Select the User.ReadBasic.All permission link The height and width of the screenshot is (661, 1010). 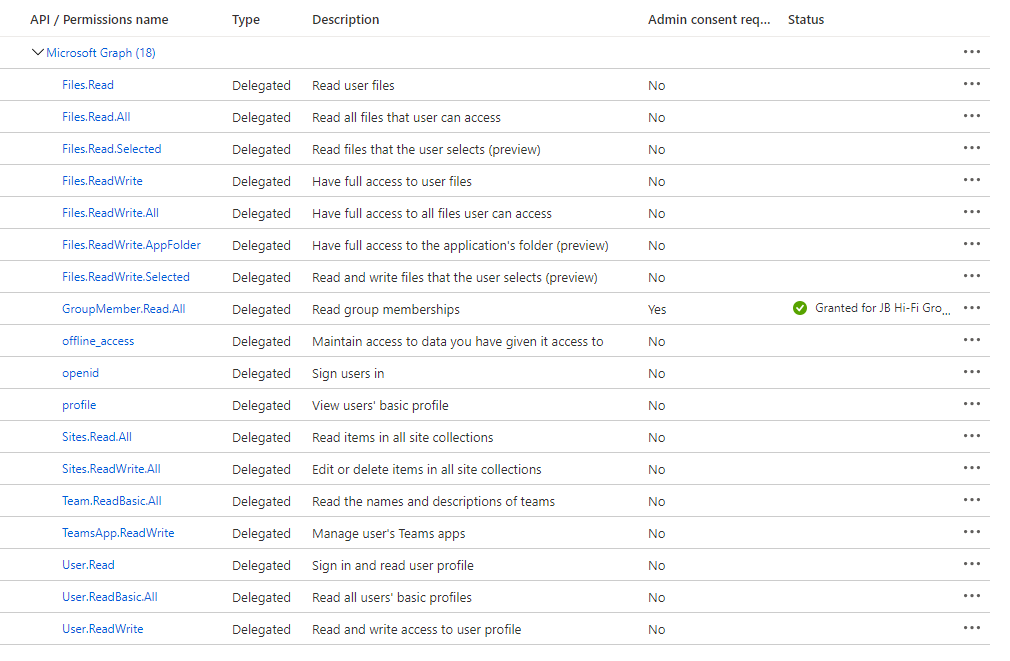109,597
